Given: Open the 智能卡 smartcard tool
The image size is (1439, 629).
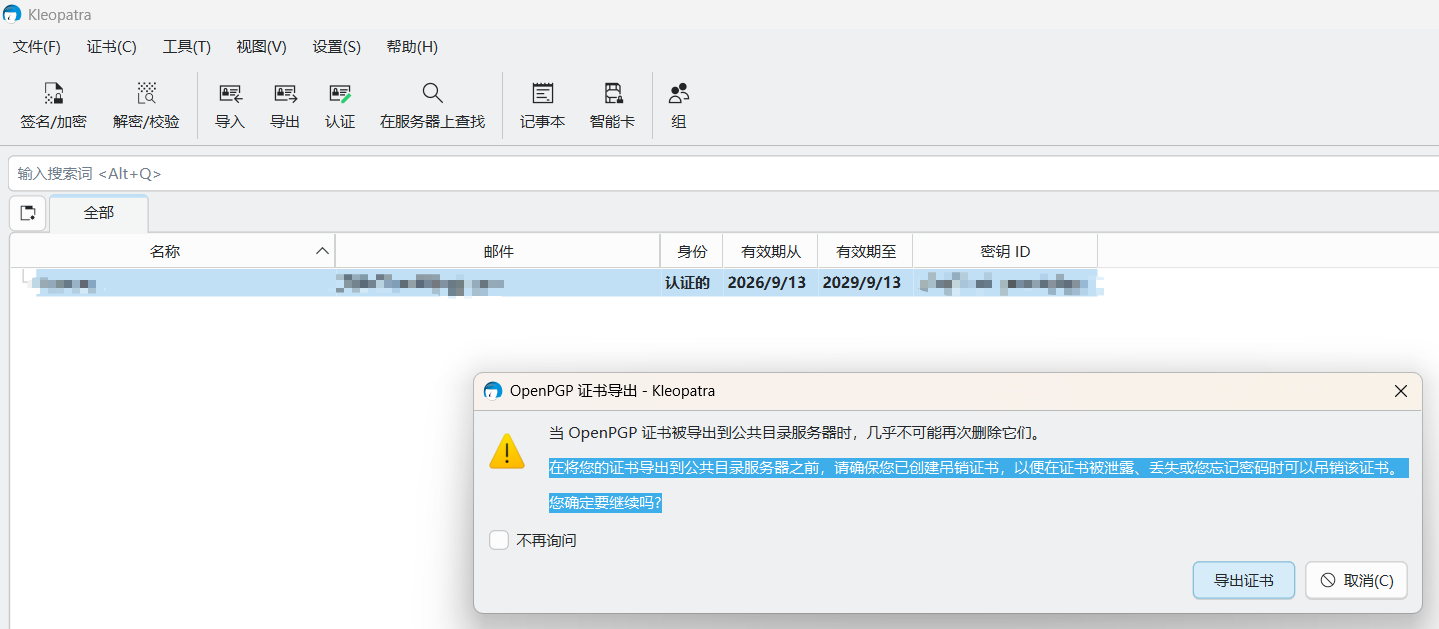Looking at the screenshot, I should (x=612, y=106).
